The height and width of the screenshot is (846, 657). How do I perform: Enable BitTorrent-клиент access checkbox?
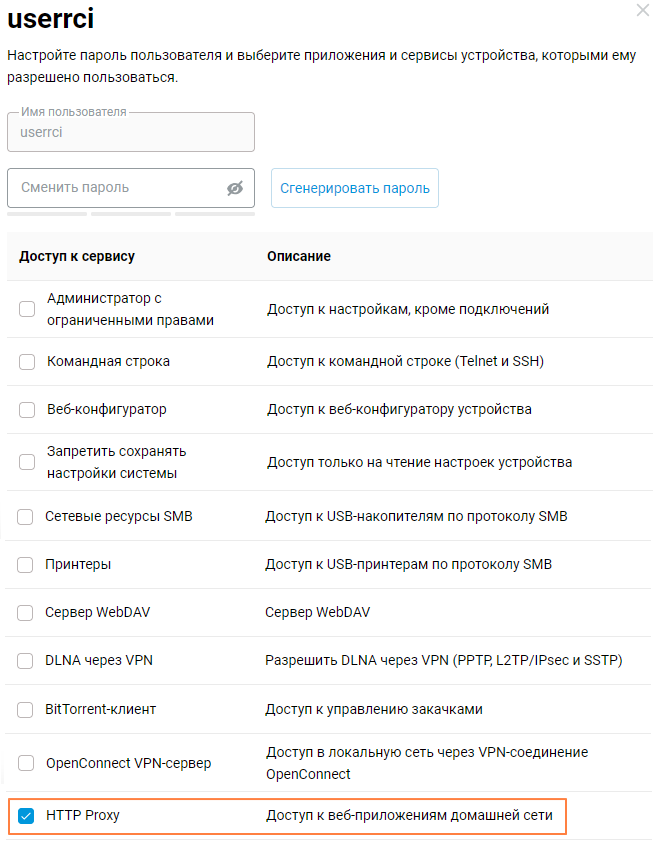(x=25, y=710)
